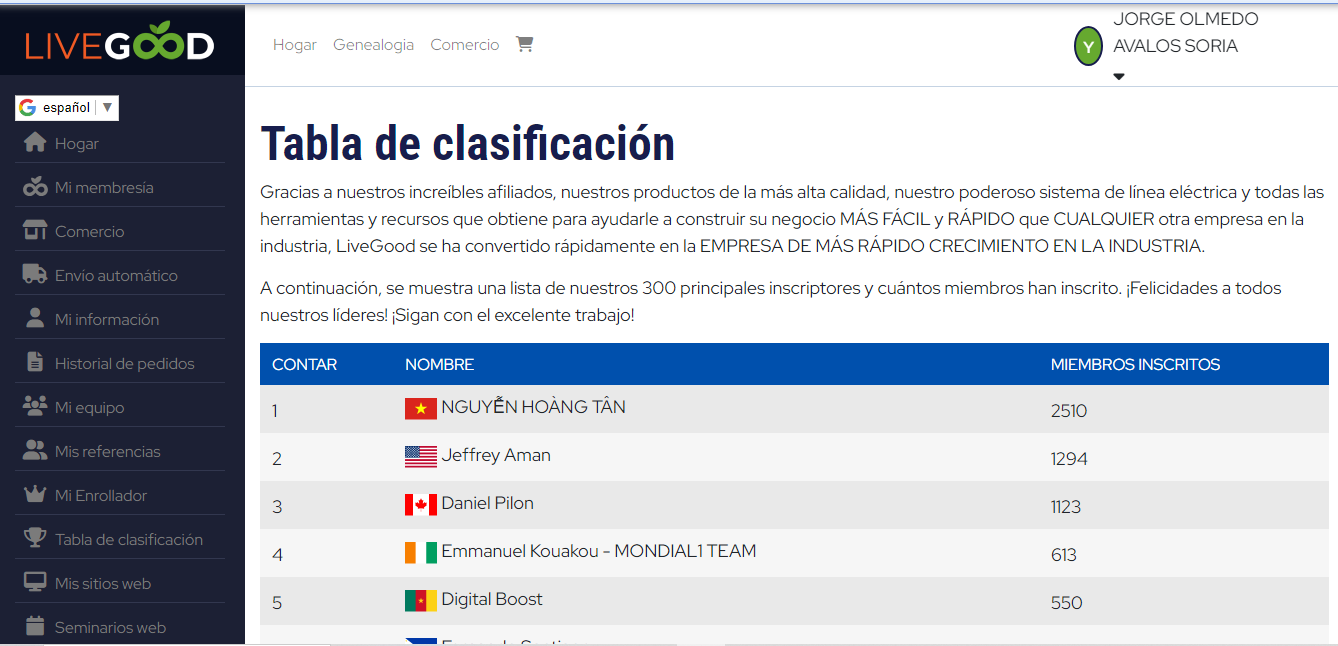Click the calendar icon for Seminarios web

pyautogui.click(x=35, y=627)
